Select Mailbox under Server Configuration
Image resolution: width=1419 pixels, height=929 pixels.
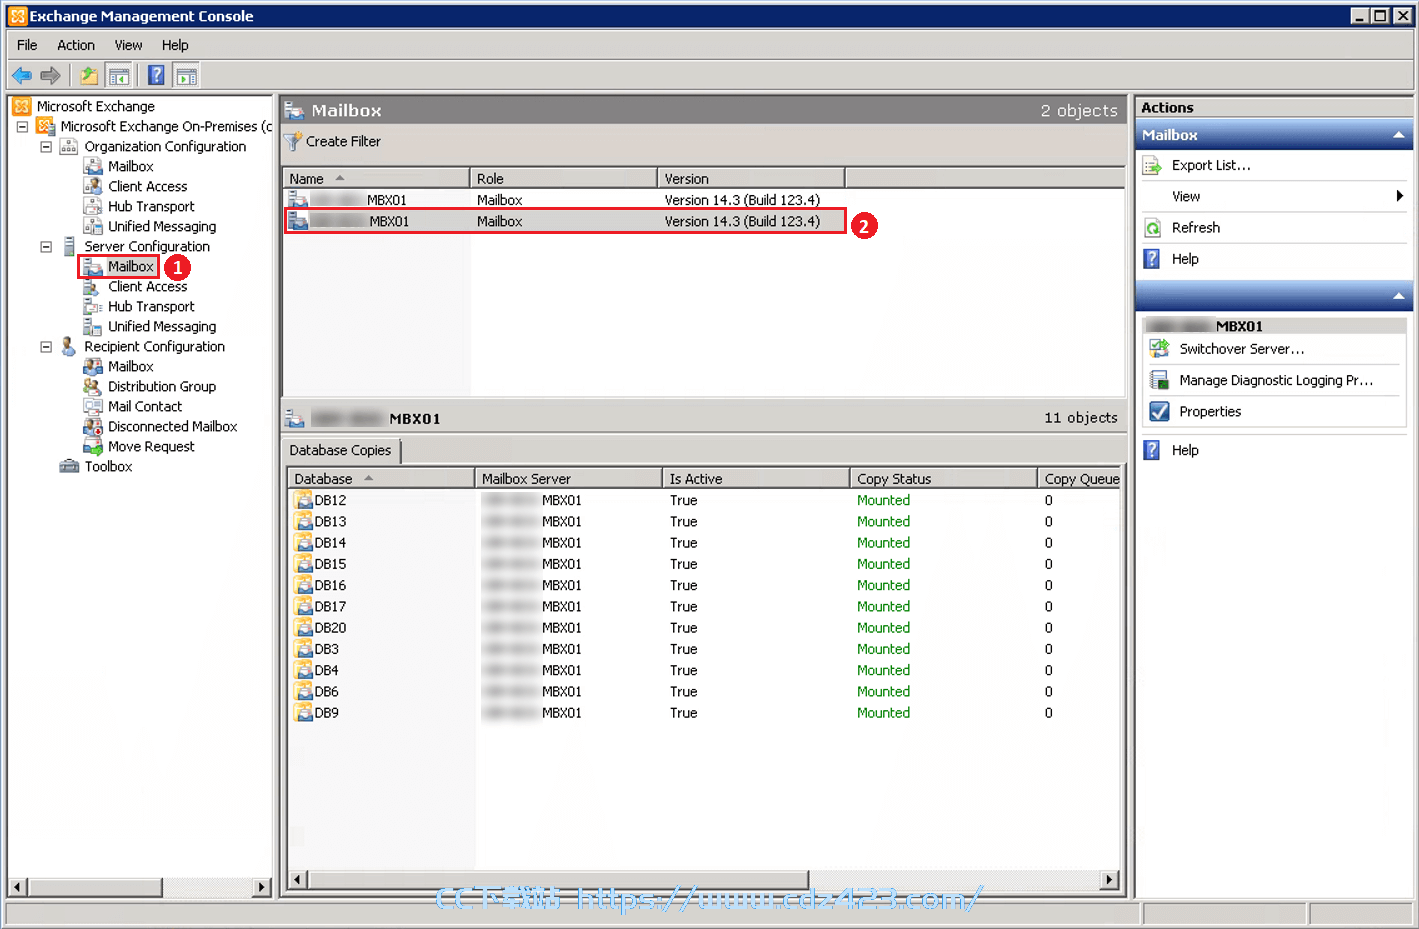pyautogui.click(x=130, y=266)
